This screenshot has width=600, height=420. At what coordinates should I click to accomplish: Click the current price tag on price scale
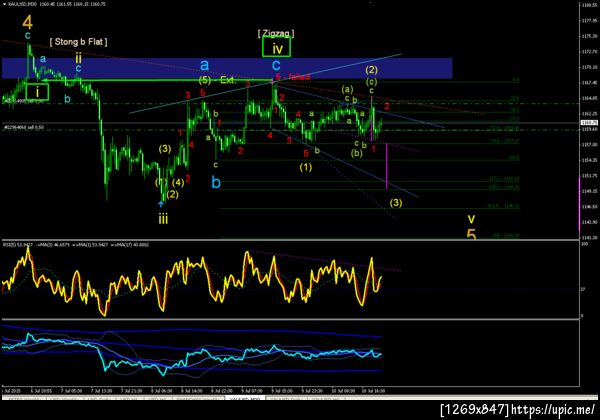click(x=589, y=122)
